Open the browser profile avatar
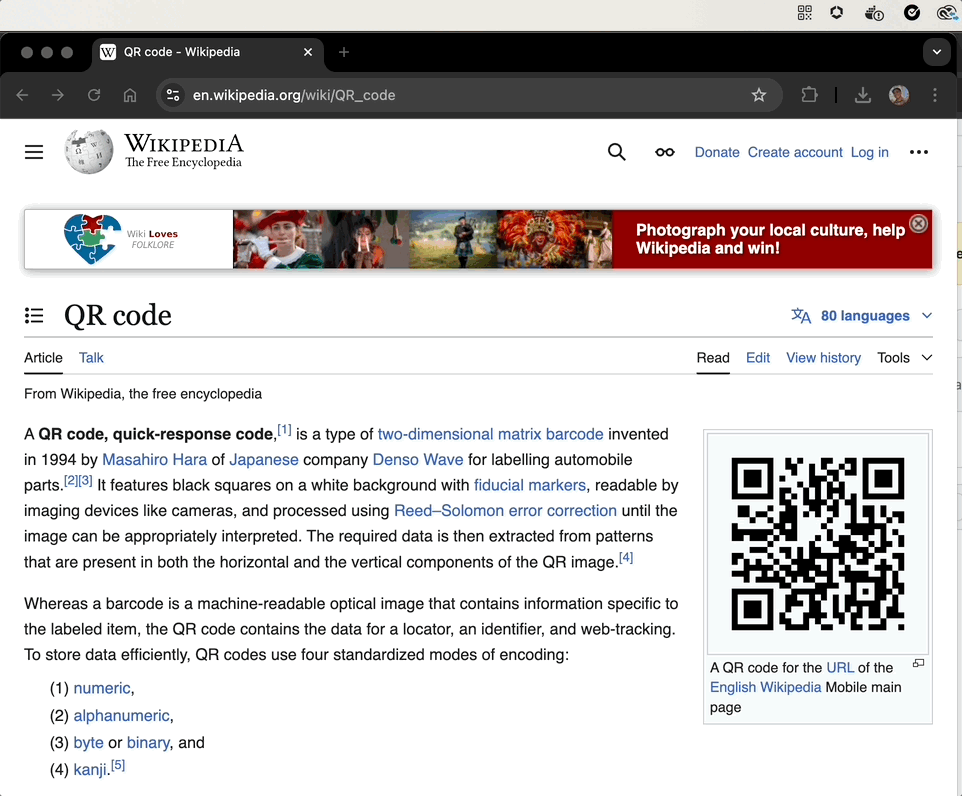962x796 pixels. 899,95
